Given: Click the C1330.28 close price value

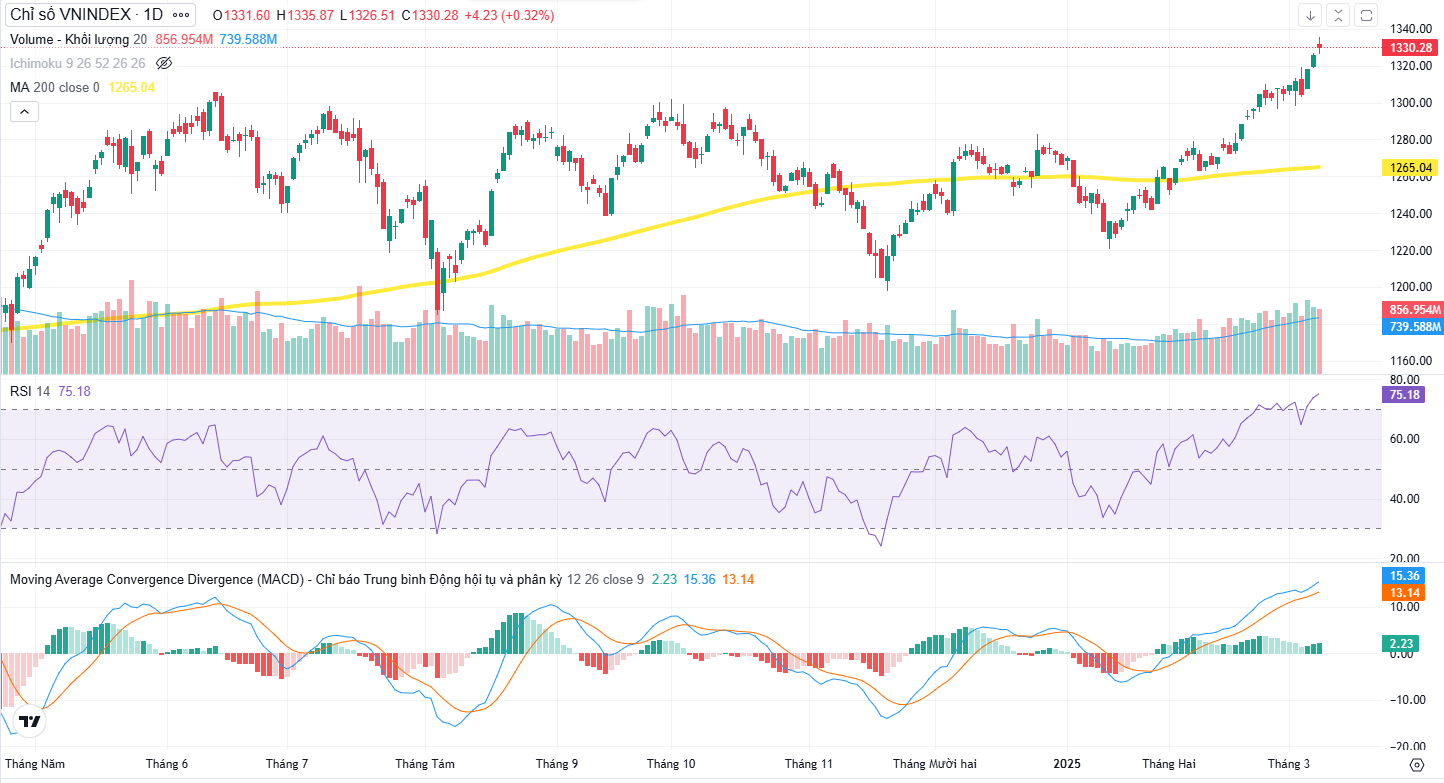Looking at the screenshot, I should pos(429,15).
